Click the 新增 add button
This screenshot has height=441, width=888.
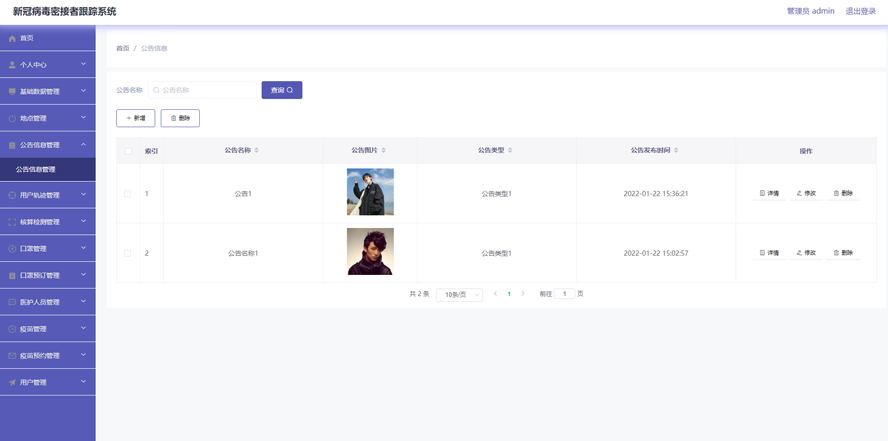pos(135,118)
